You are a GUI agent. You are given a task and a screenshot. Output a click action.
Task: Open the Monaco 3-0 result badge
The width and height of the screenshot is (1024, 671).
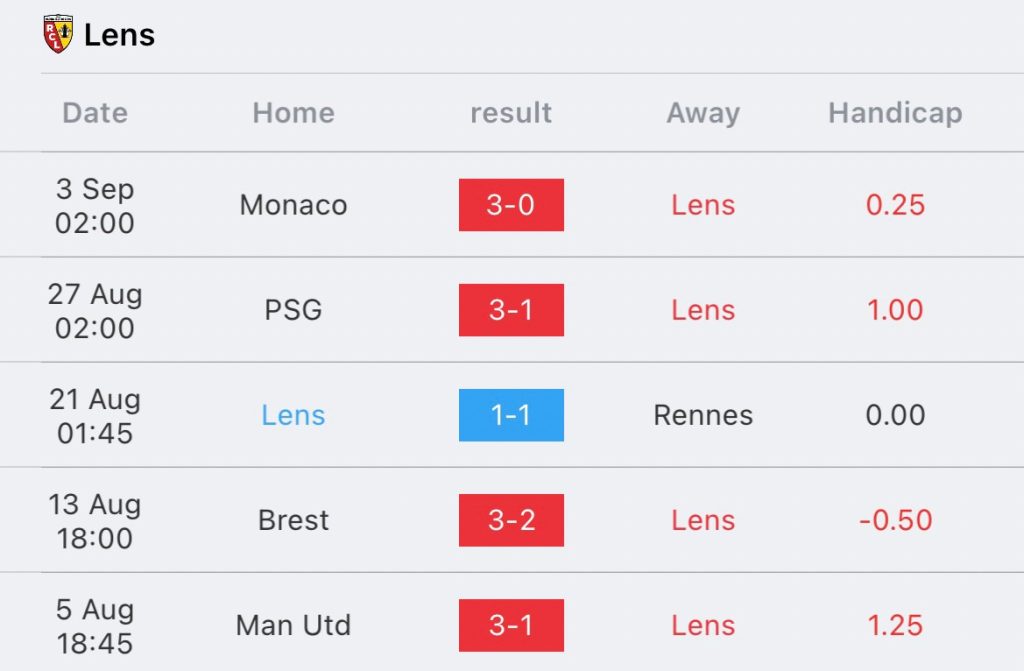pyautogui.click(x=511, y=205)
